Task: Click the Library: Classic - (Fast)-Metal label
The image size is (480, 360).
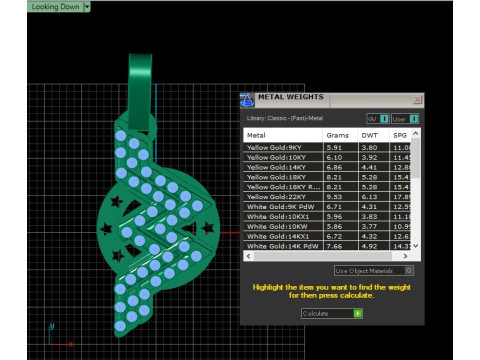Action: pos(285,118)
